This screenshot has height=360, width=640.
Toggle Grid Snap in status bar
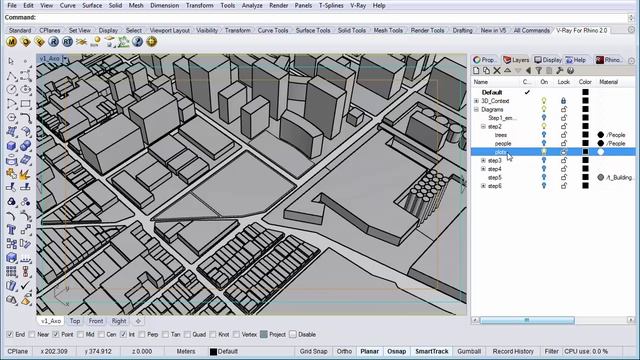coord(313,351)
